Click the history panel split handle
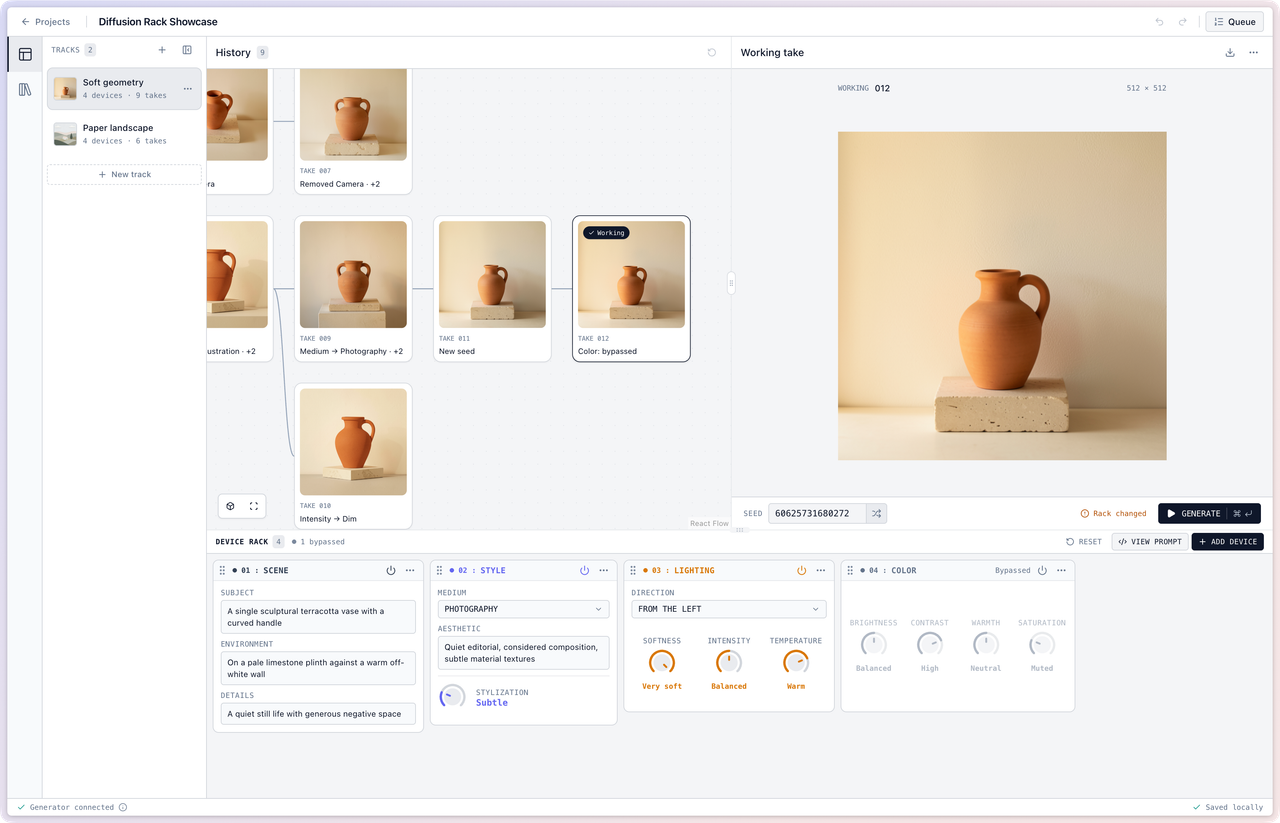The height and width of the screenshot is (823, 1280). click(x=731, y=283)
